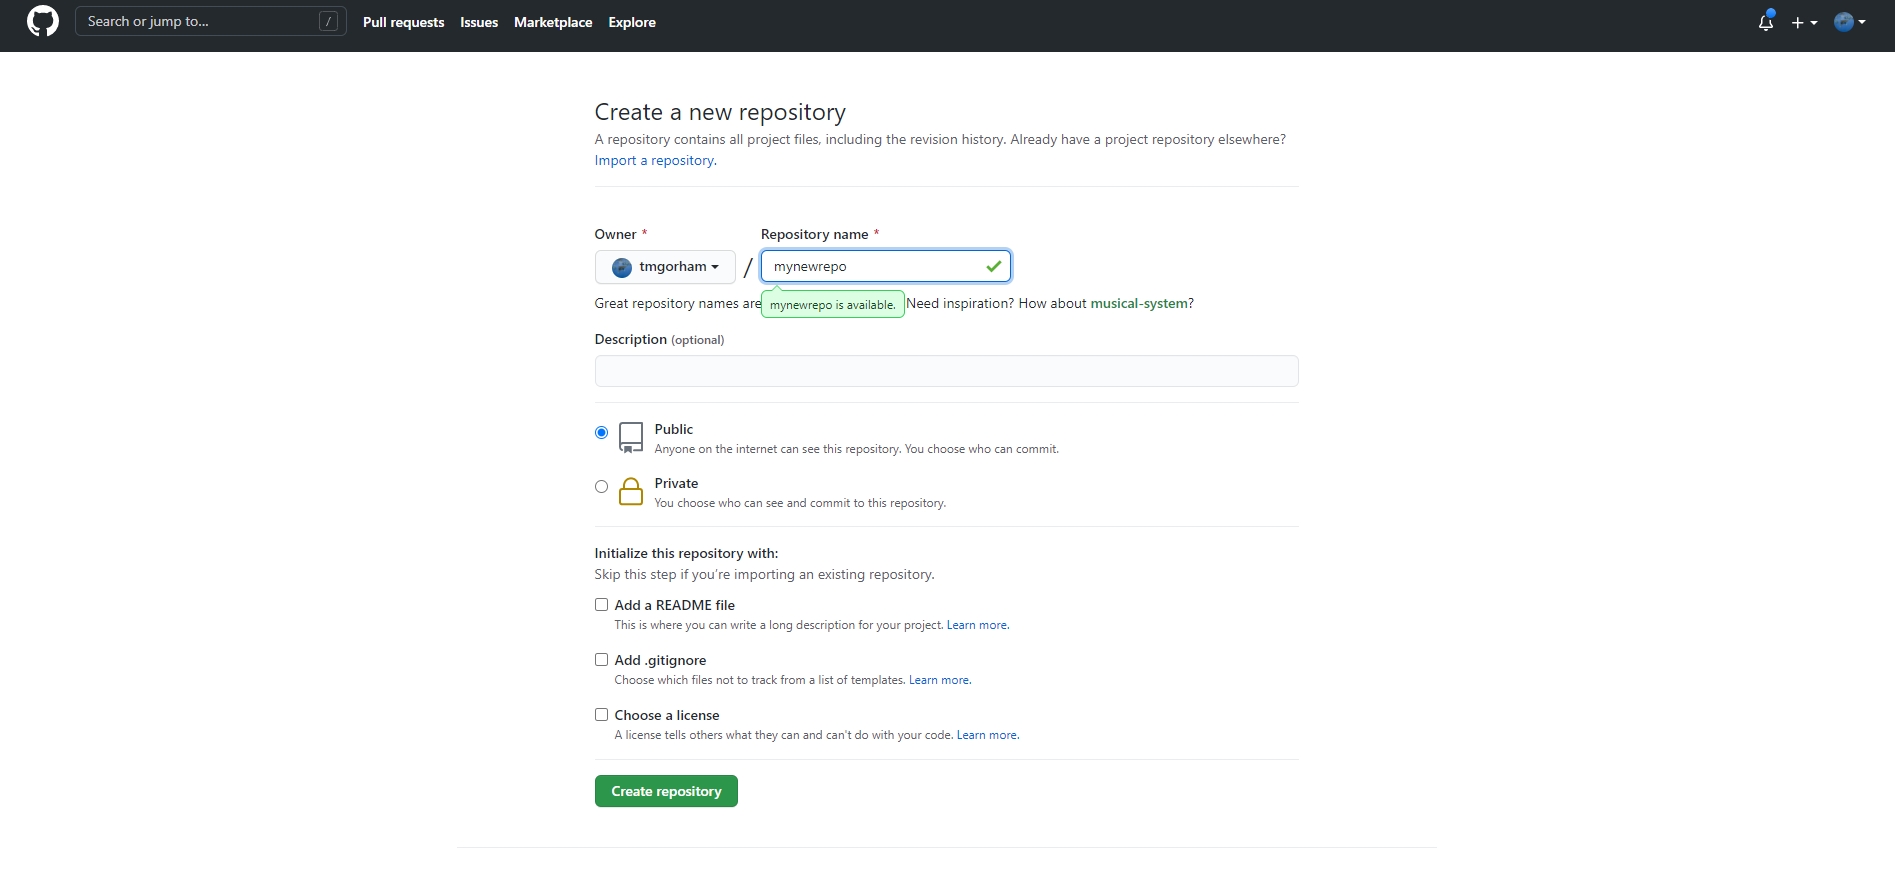Open Marketplace from the top nav

[x=553, y=22]
